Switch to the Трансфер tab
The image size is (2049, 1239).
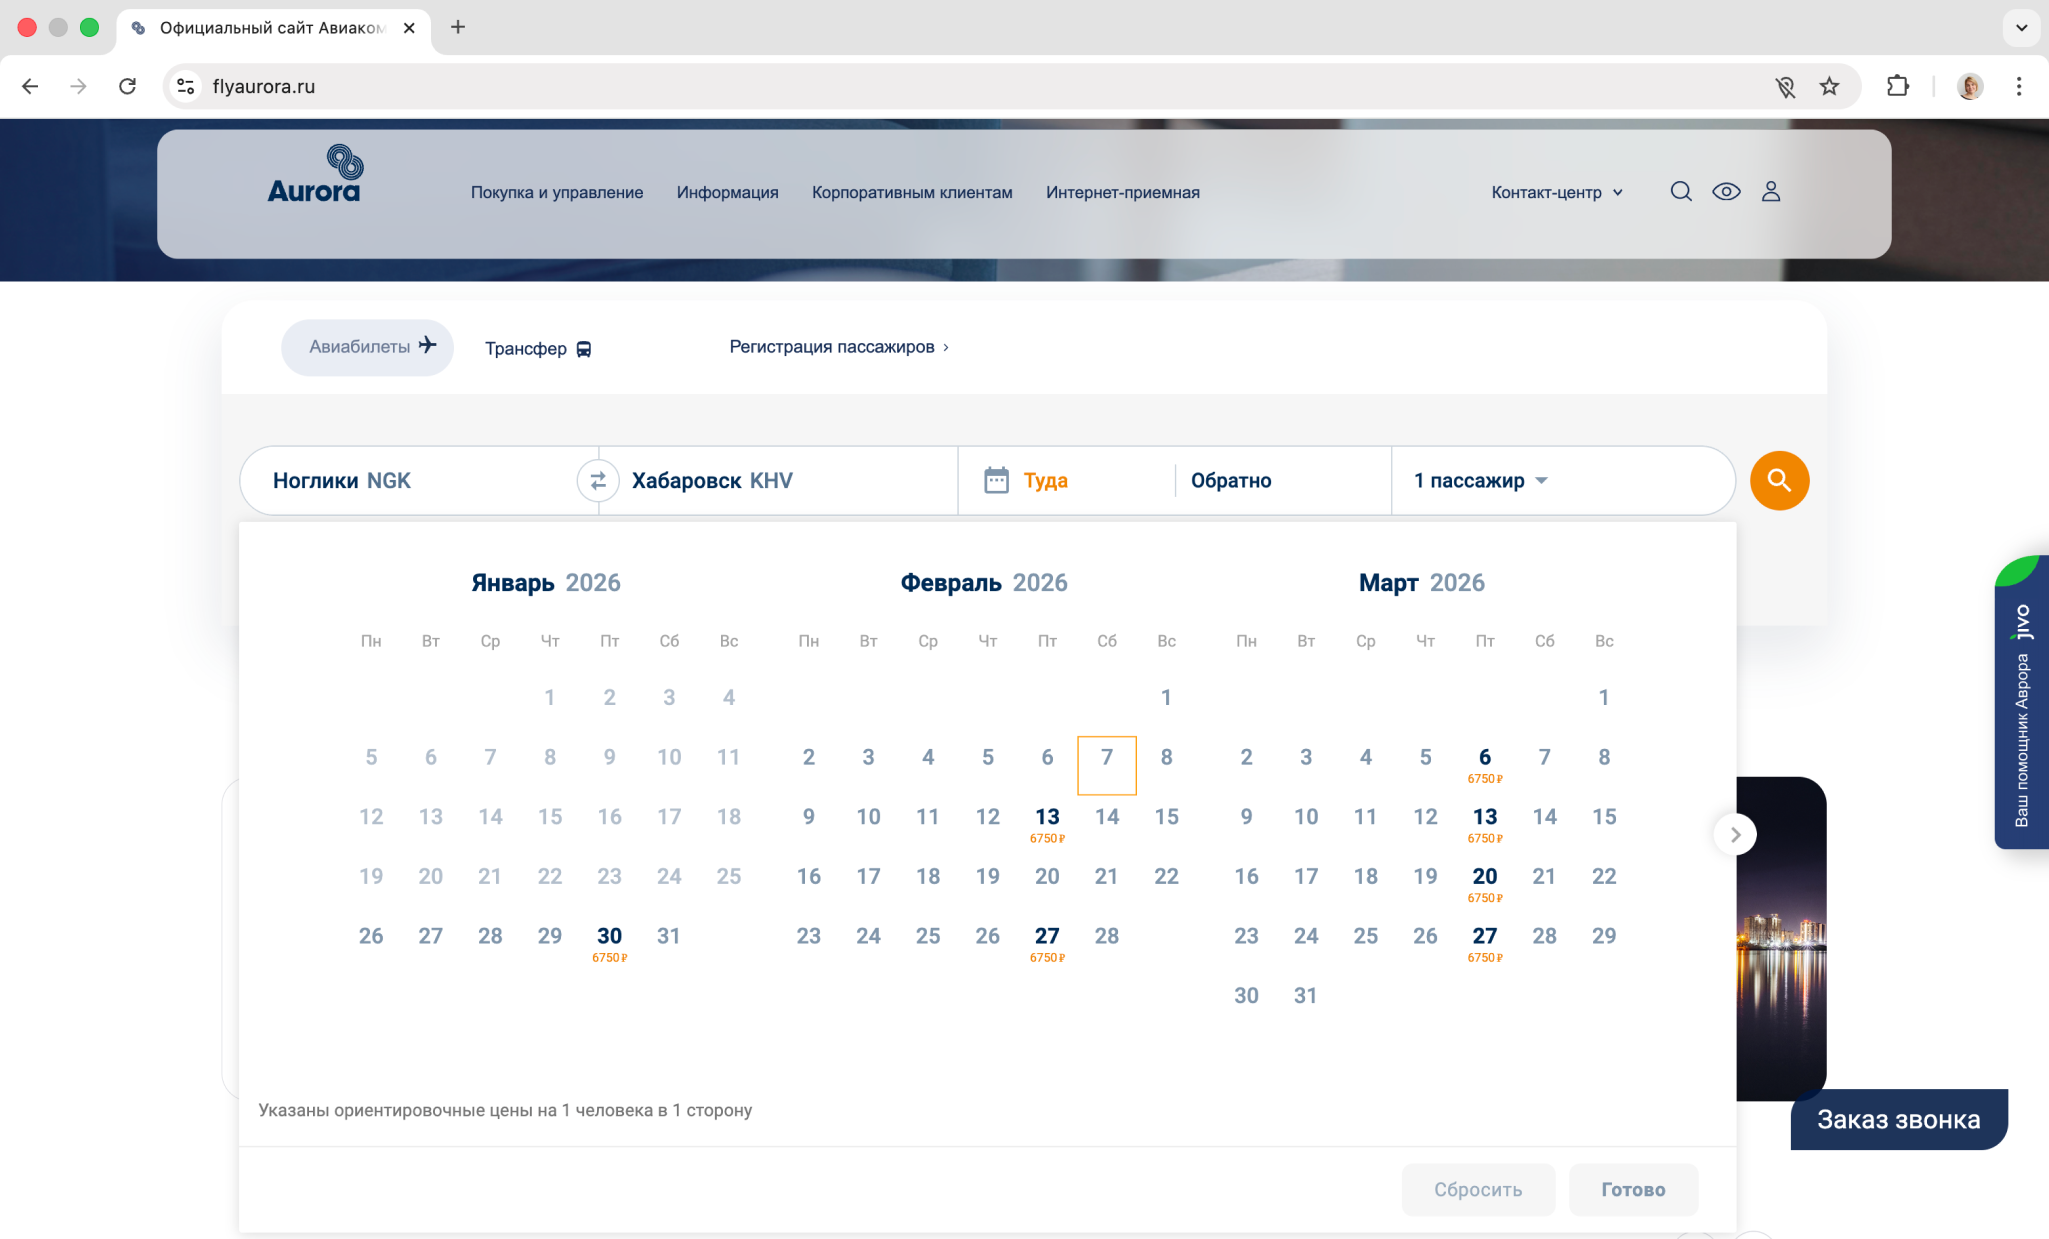pos(538,348)
